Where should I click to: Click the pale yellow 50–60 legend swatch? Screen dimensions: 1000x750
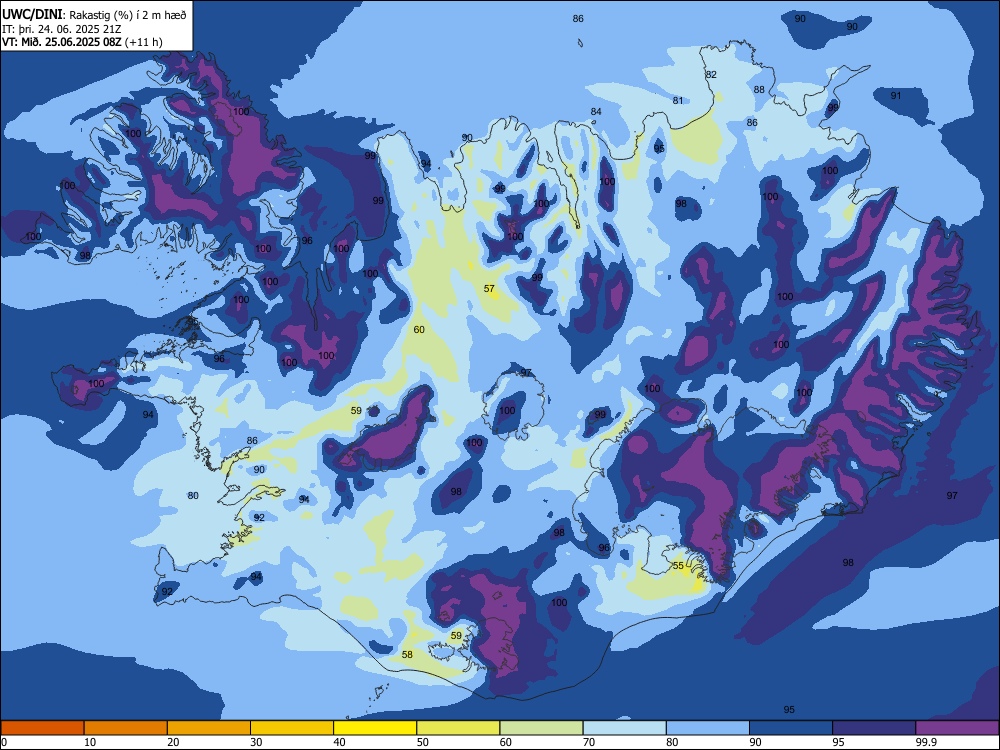point(458,728)
